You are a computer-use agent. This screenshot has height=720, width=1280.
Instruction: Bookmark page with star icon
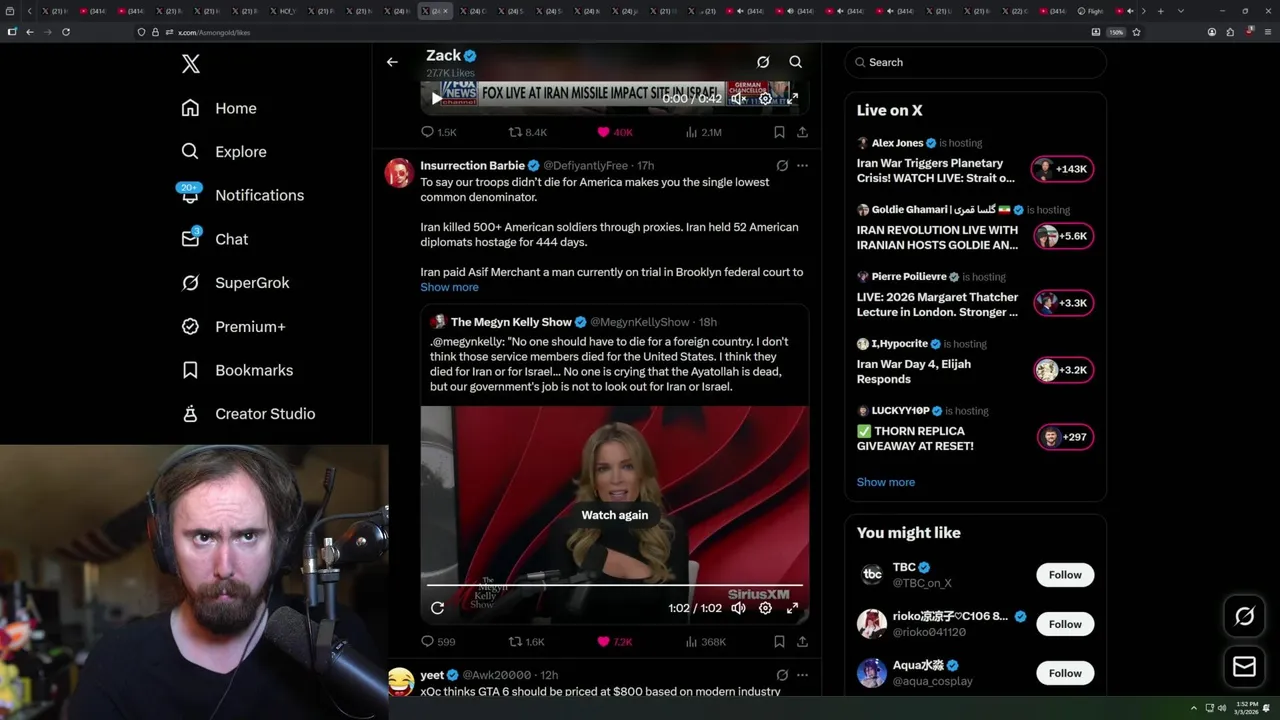[1136, 32]
